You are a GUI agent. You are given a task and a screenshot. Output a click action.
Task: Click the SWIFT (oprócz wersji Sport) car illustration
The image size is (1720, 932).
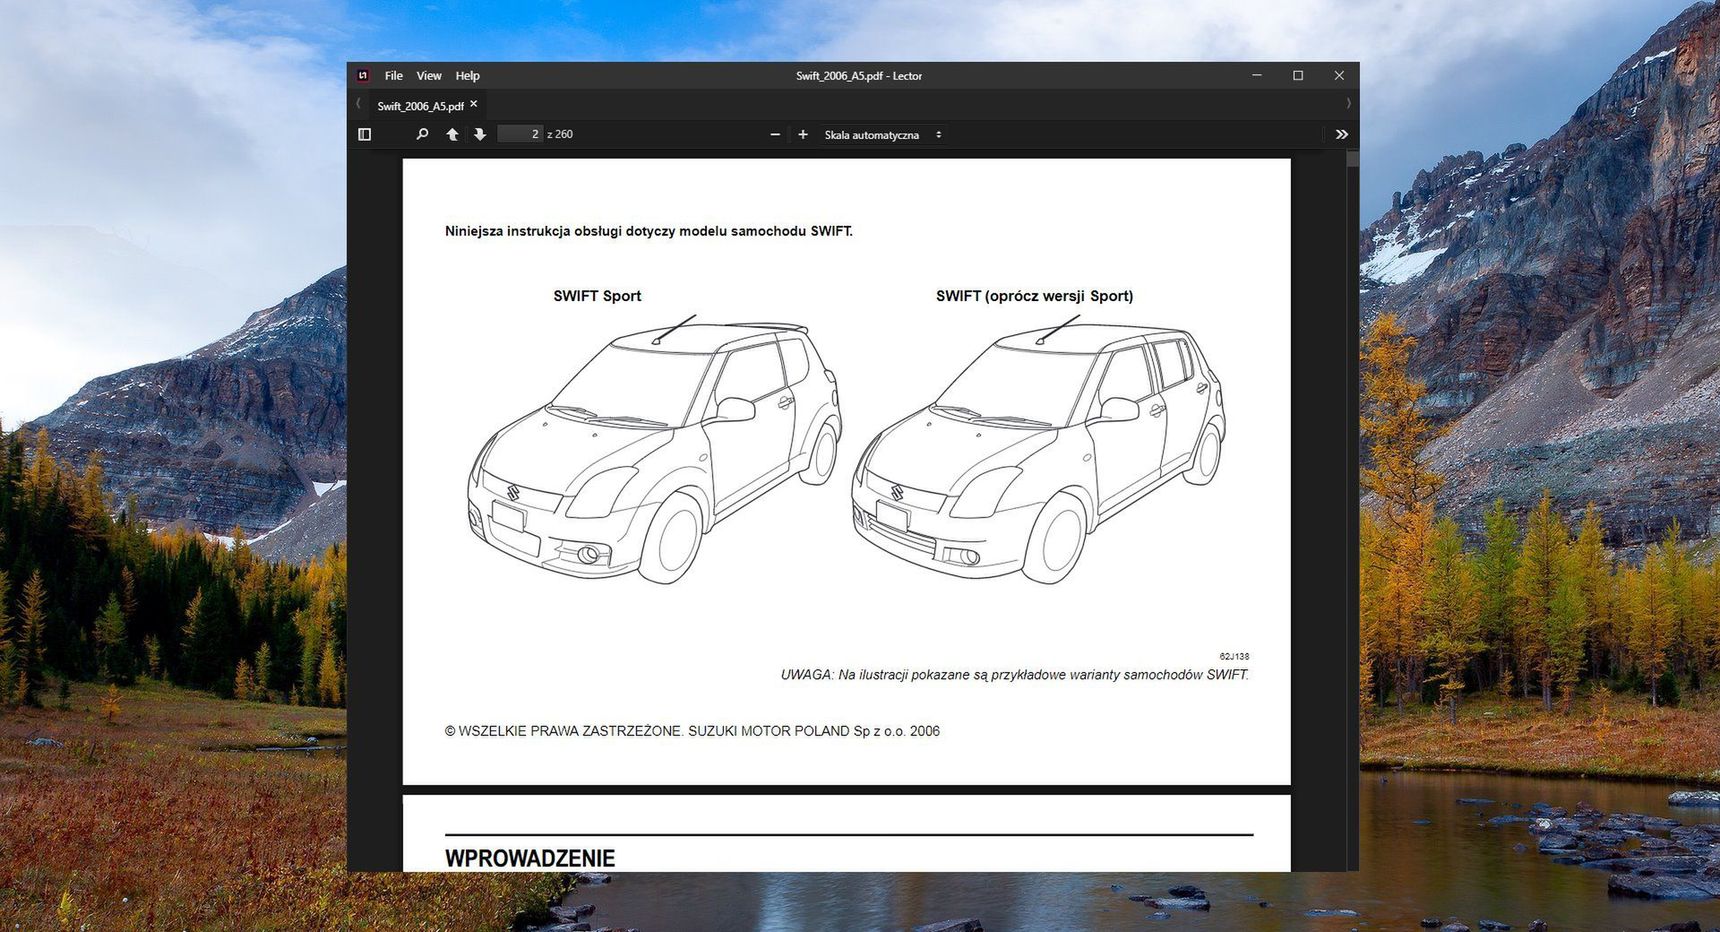click(1039, 449)
